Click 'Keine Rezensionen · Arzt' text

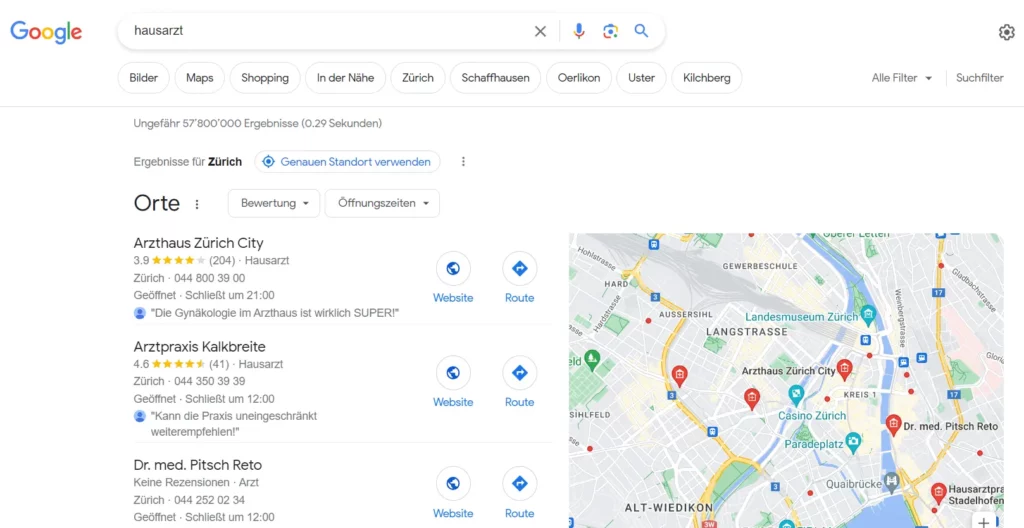click(x=196, y=482)
